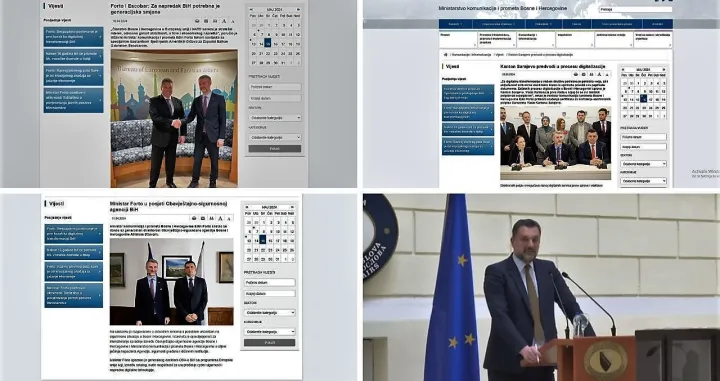Select the 'Komunikacije i informatizacija' white sub-tab
This screenshot has width=720, height=381.
pyautogui.click(x=536, y=39)
